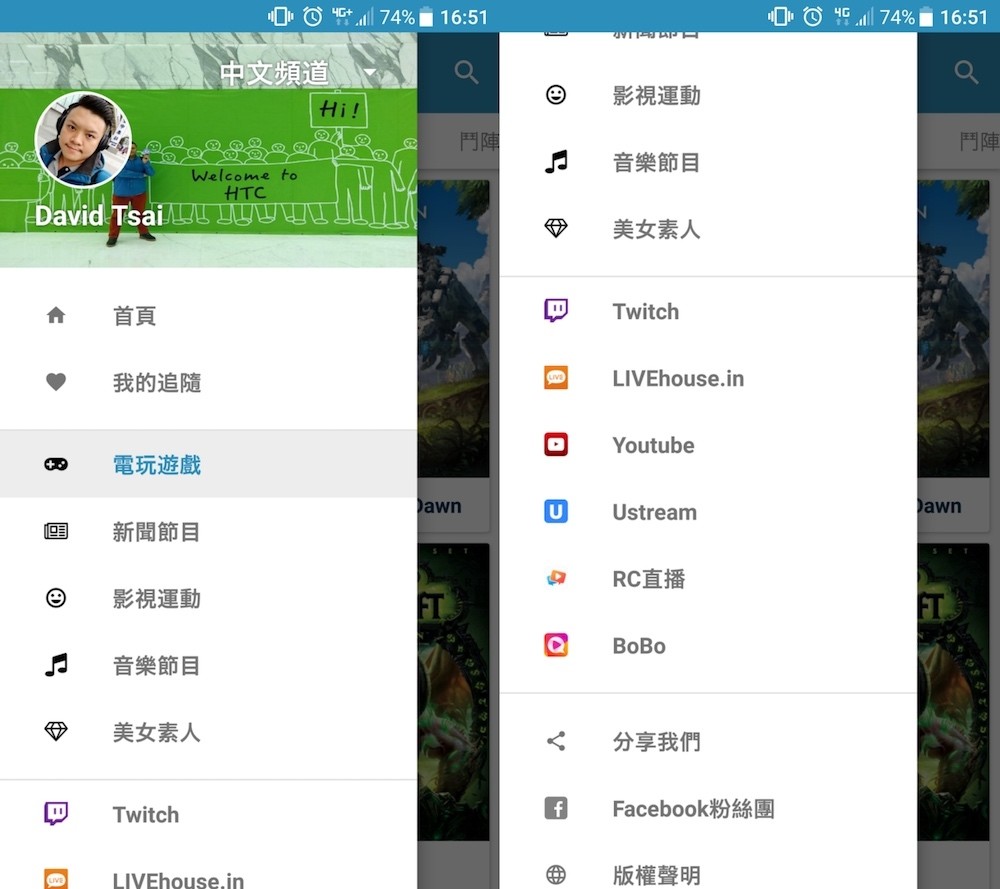The width and height of the screenshot is (1000, 889).
Task: Tap the Facebook icon
Action: (556, 808)
